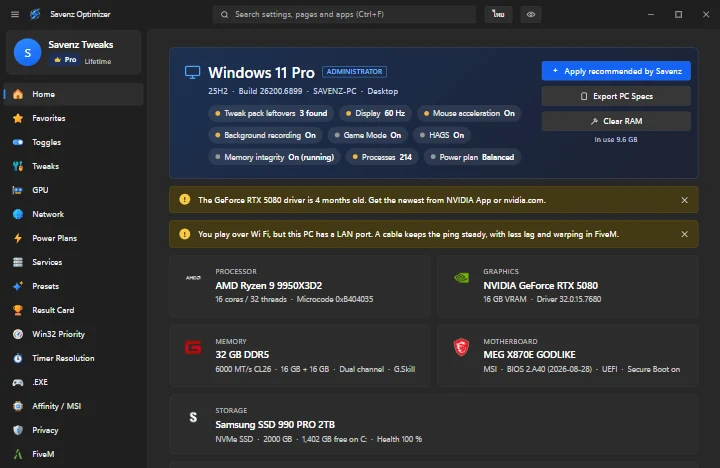Select the Samsung SSD 990 PRO 2TB text
The image size is (720, 468).
coord(275,424)
